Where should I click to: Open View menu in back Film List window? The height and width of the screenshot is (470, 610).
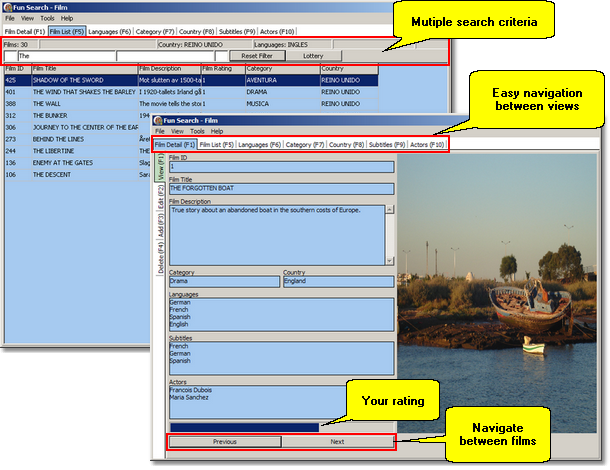point(27,18)
